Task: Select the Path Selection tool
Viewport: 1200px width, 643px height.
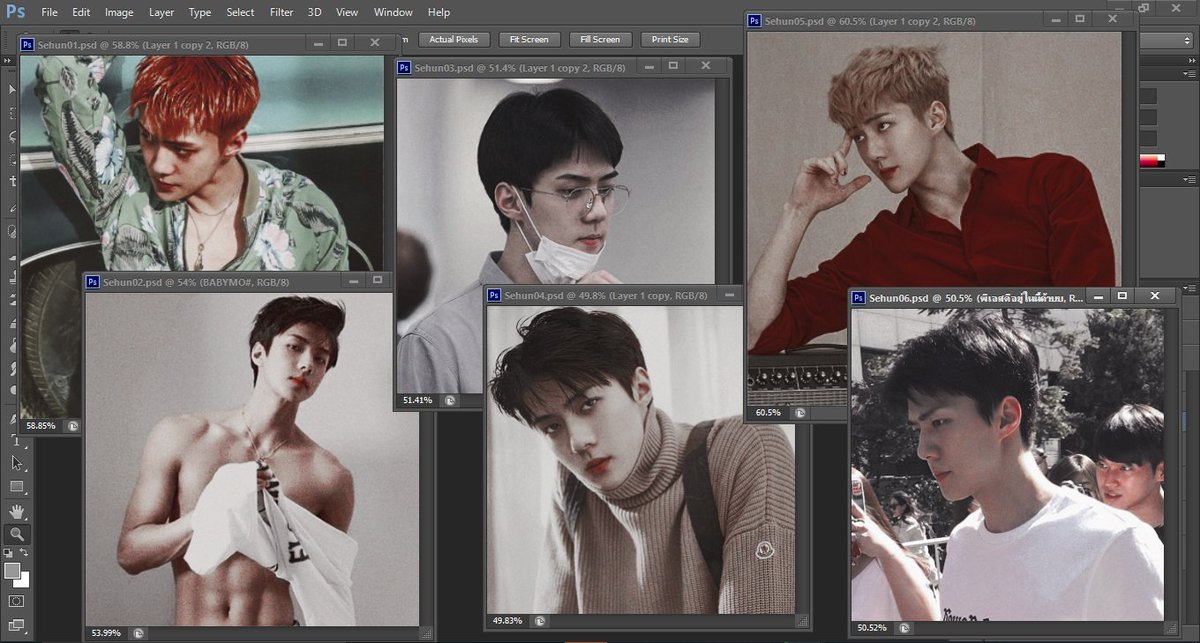Action: tap(16, 462)
